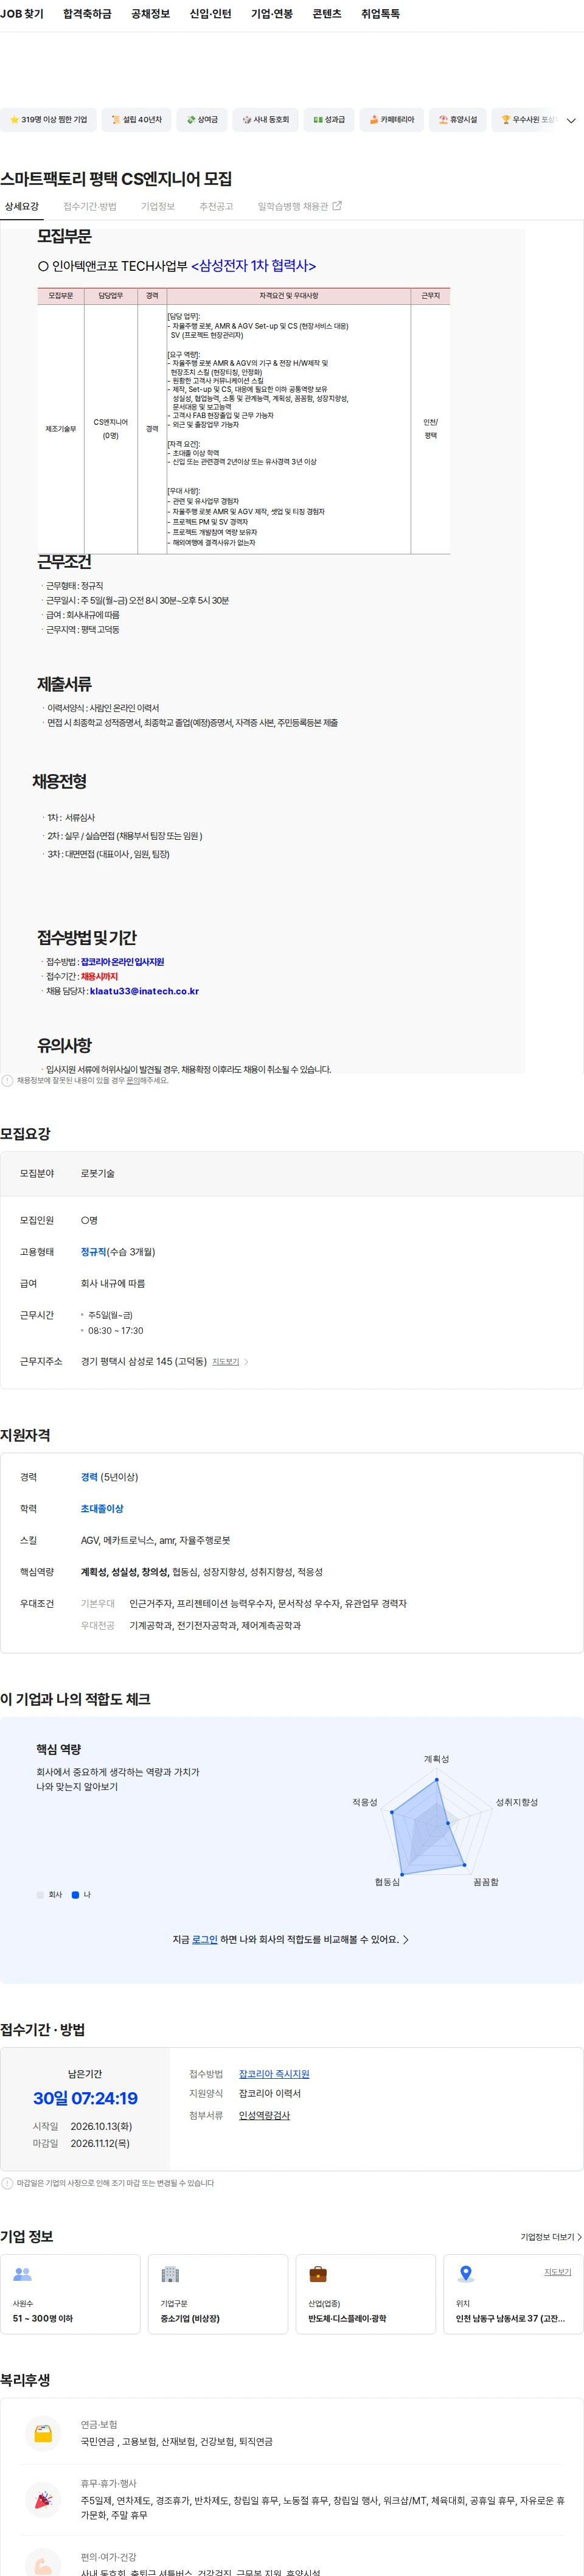The height and width of the screenshot is (2576, 584).
Task: Click the 경력 (5년이상) text
Action: coord(109,1477)
